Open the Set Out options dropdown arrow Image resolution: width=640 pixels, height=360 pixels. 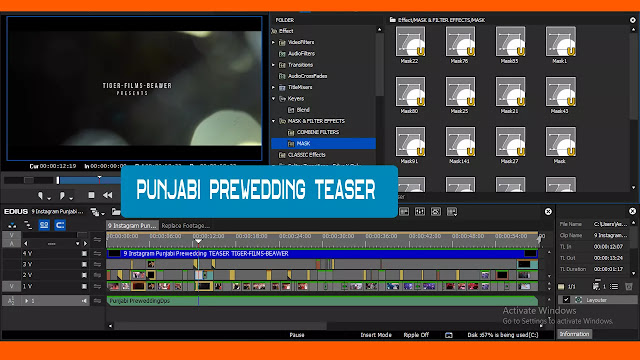(71, 198)
